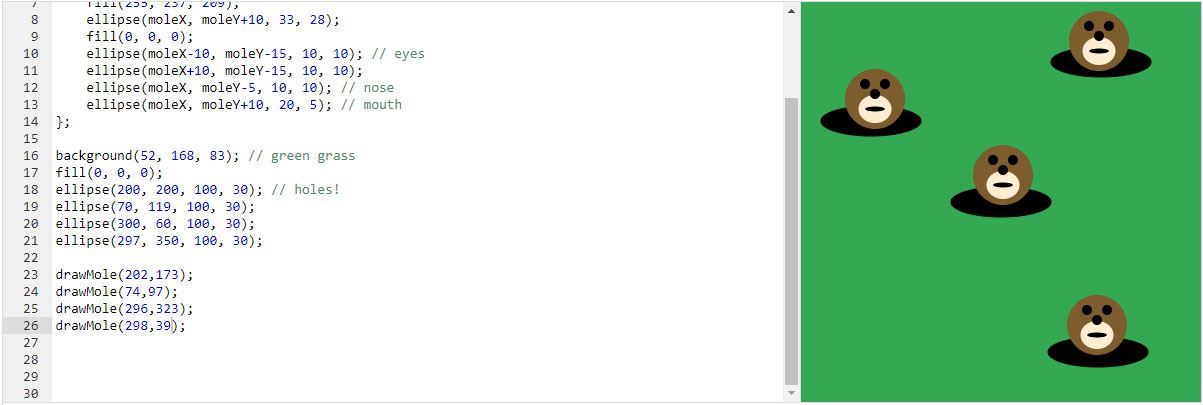
Task: Click the background(52, 168, 83) code line
Action: point(148,155)
